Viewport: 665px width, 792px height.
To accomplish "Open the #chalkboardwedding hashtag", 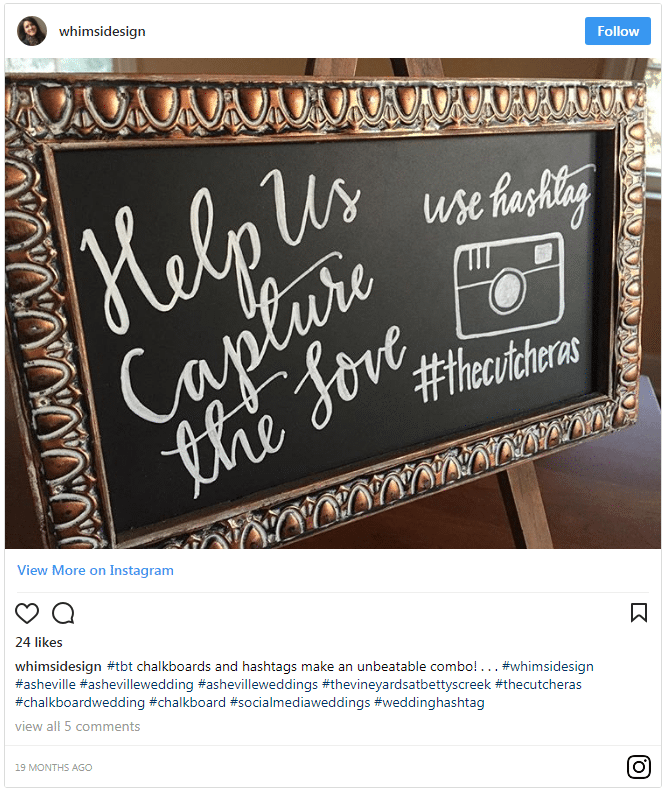I will point(80,703).
